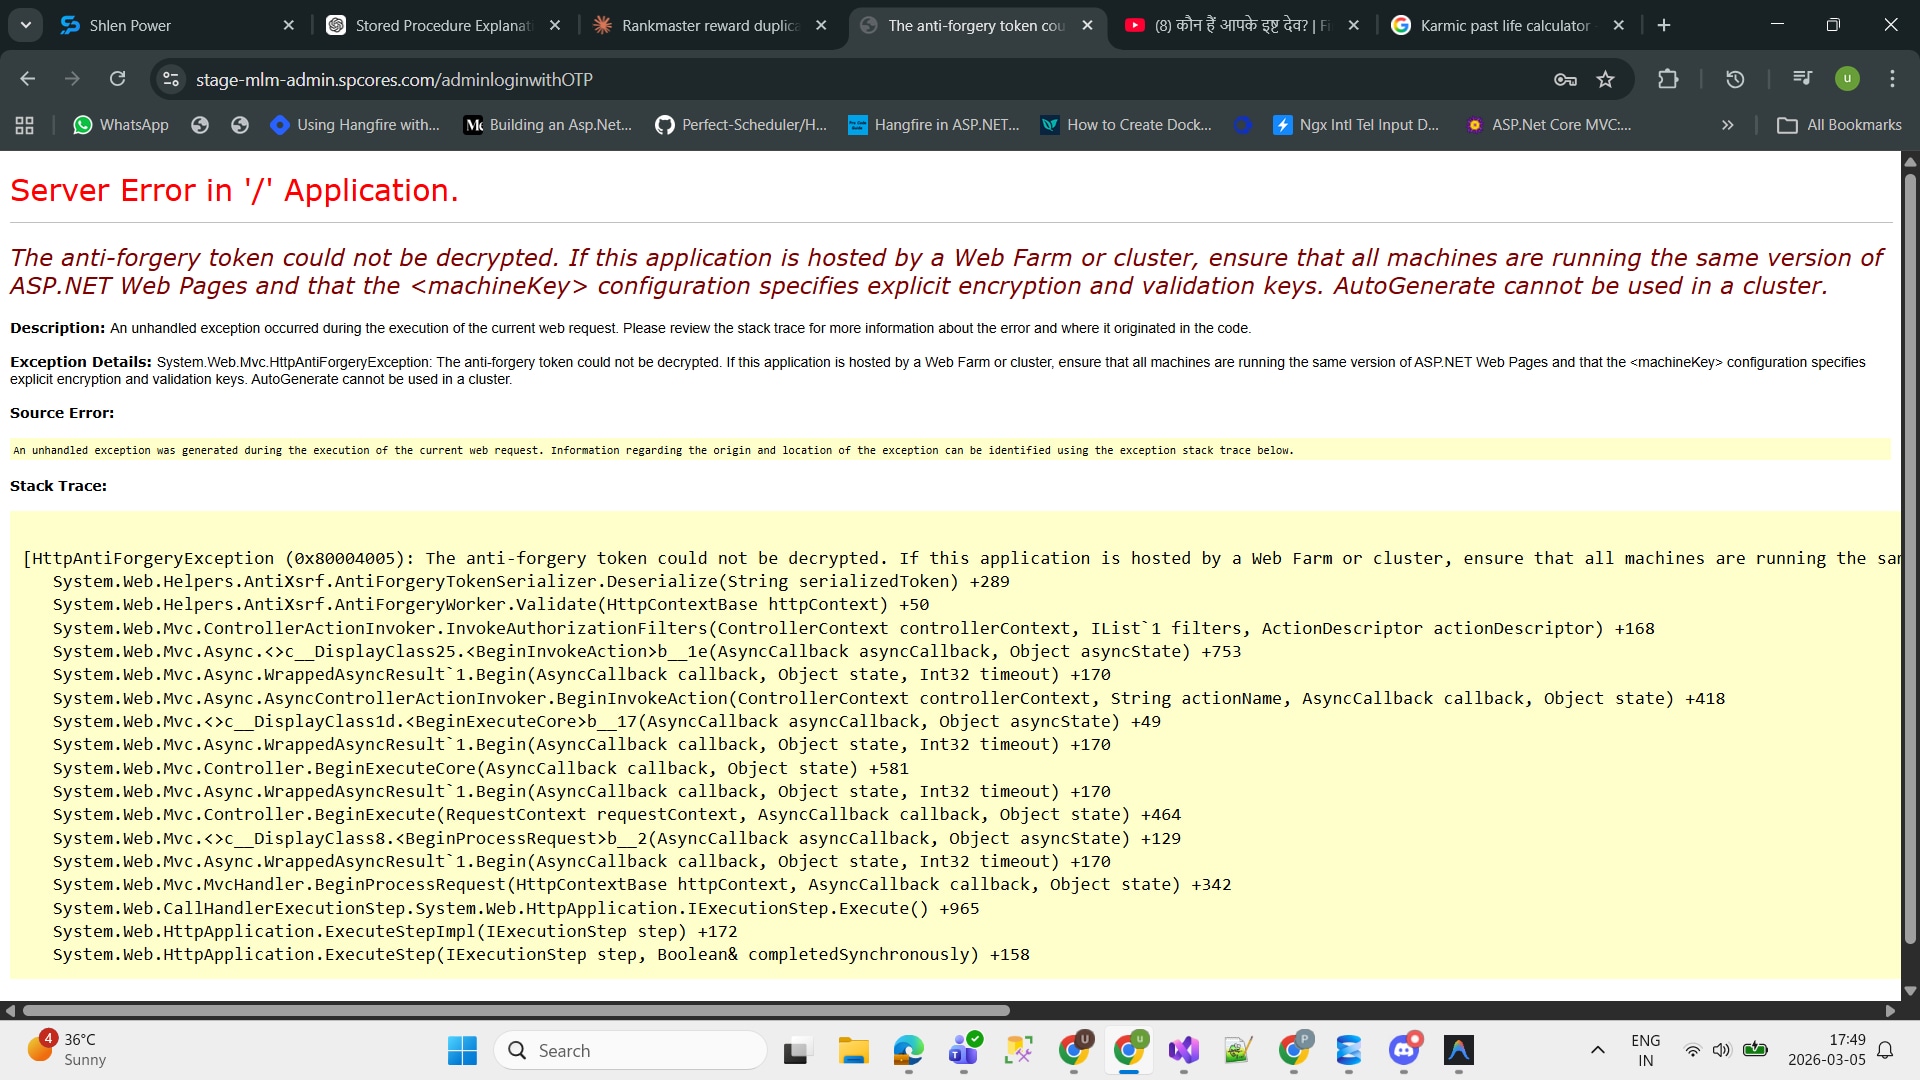The height and width of the screenshot is (1080, 1920).
Task: Open the WhatsApp bookmark
Action: (121, 125)
